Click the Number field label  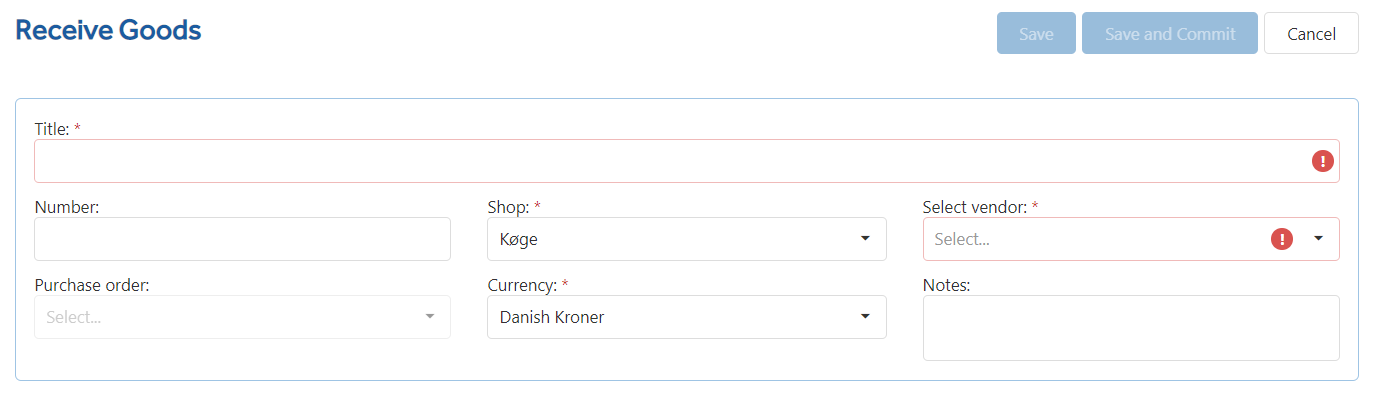click(x=66, y=207)
